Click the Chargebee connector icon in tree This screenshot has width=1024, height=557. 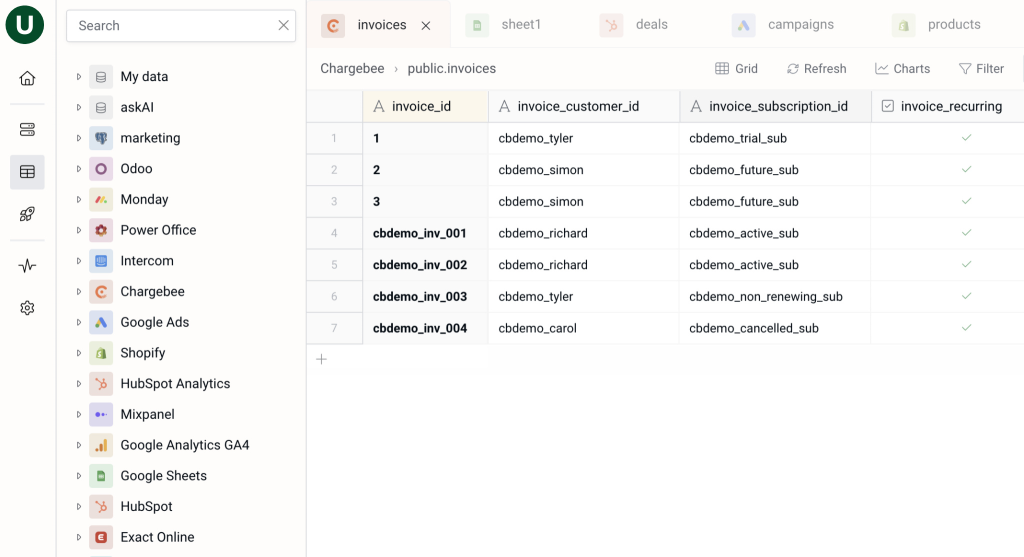click(101, 291)
